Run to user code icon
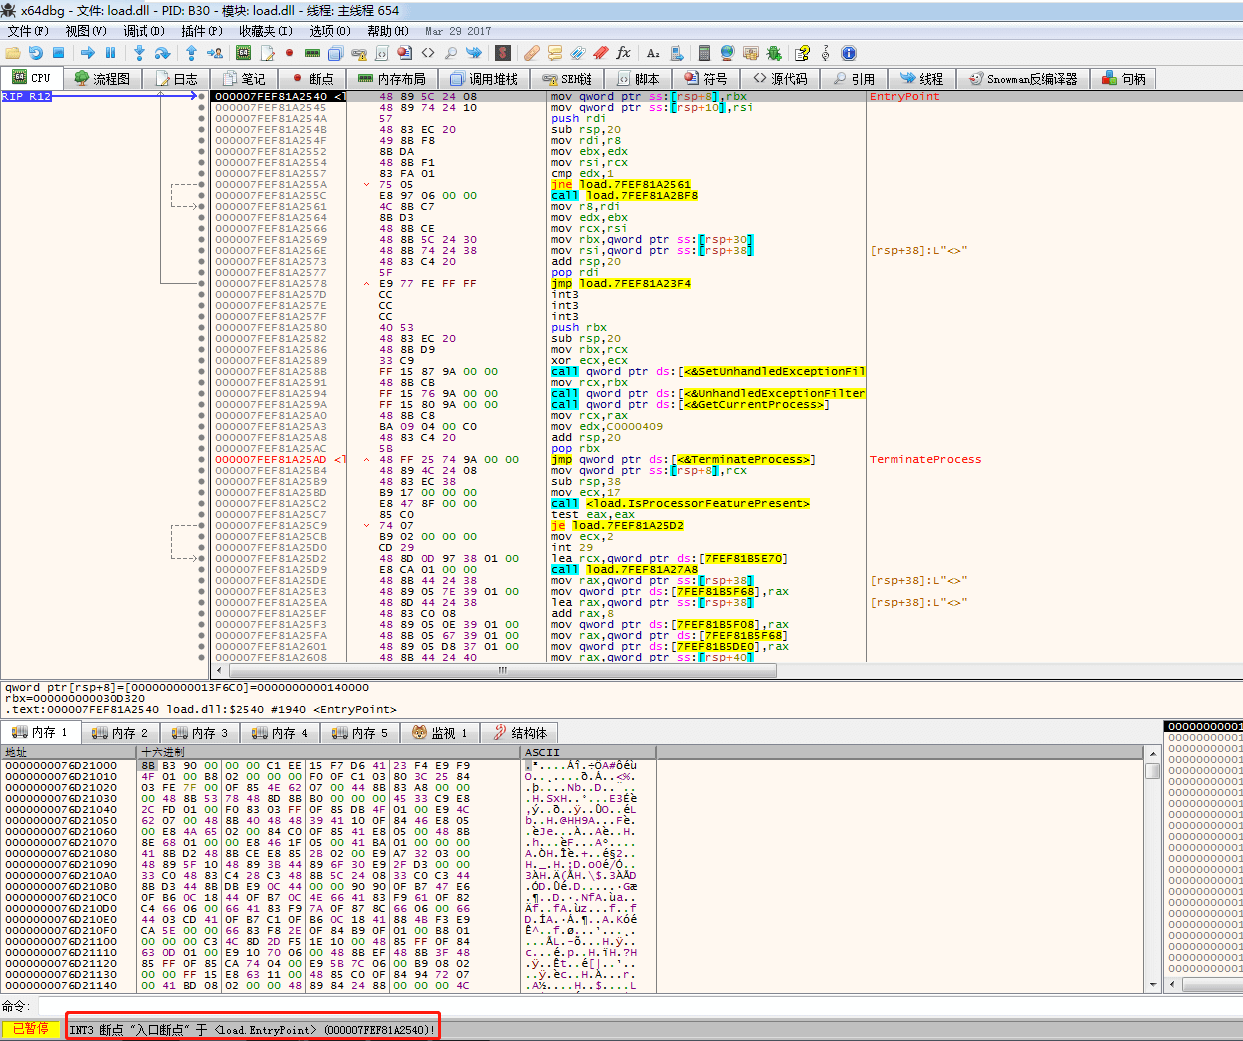The width and height of the screenshot is (1243, 1041). click(215, 53)
